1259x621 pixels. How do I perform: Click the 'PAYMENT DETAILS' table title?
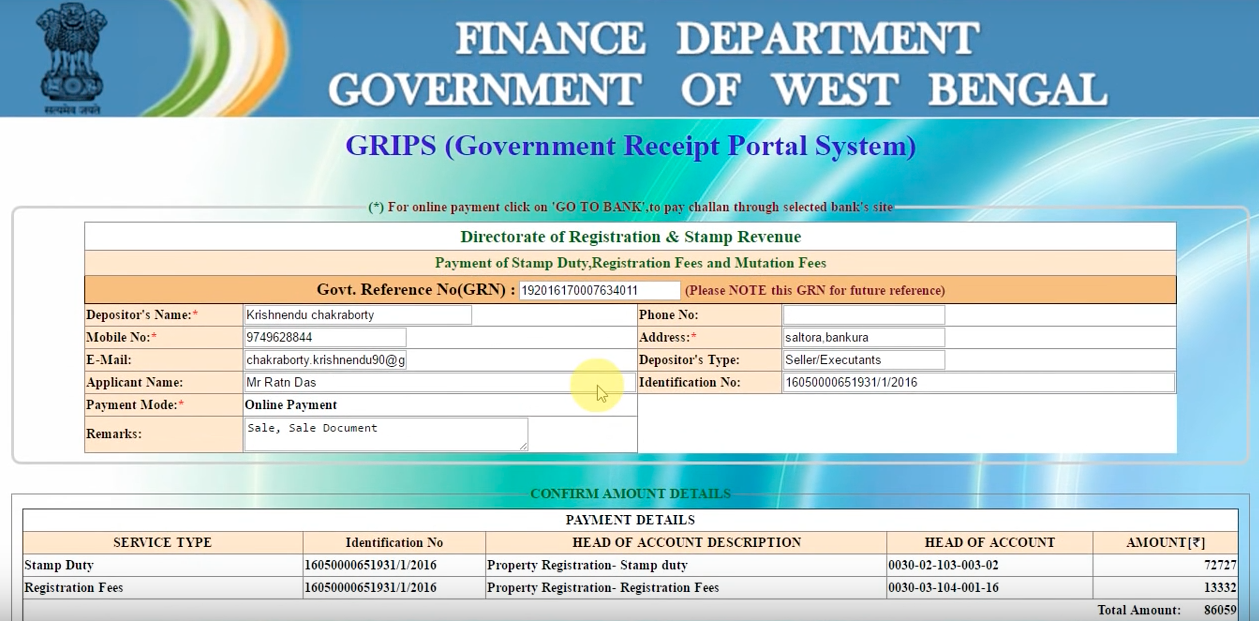click(x=630, y=520)
